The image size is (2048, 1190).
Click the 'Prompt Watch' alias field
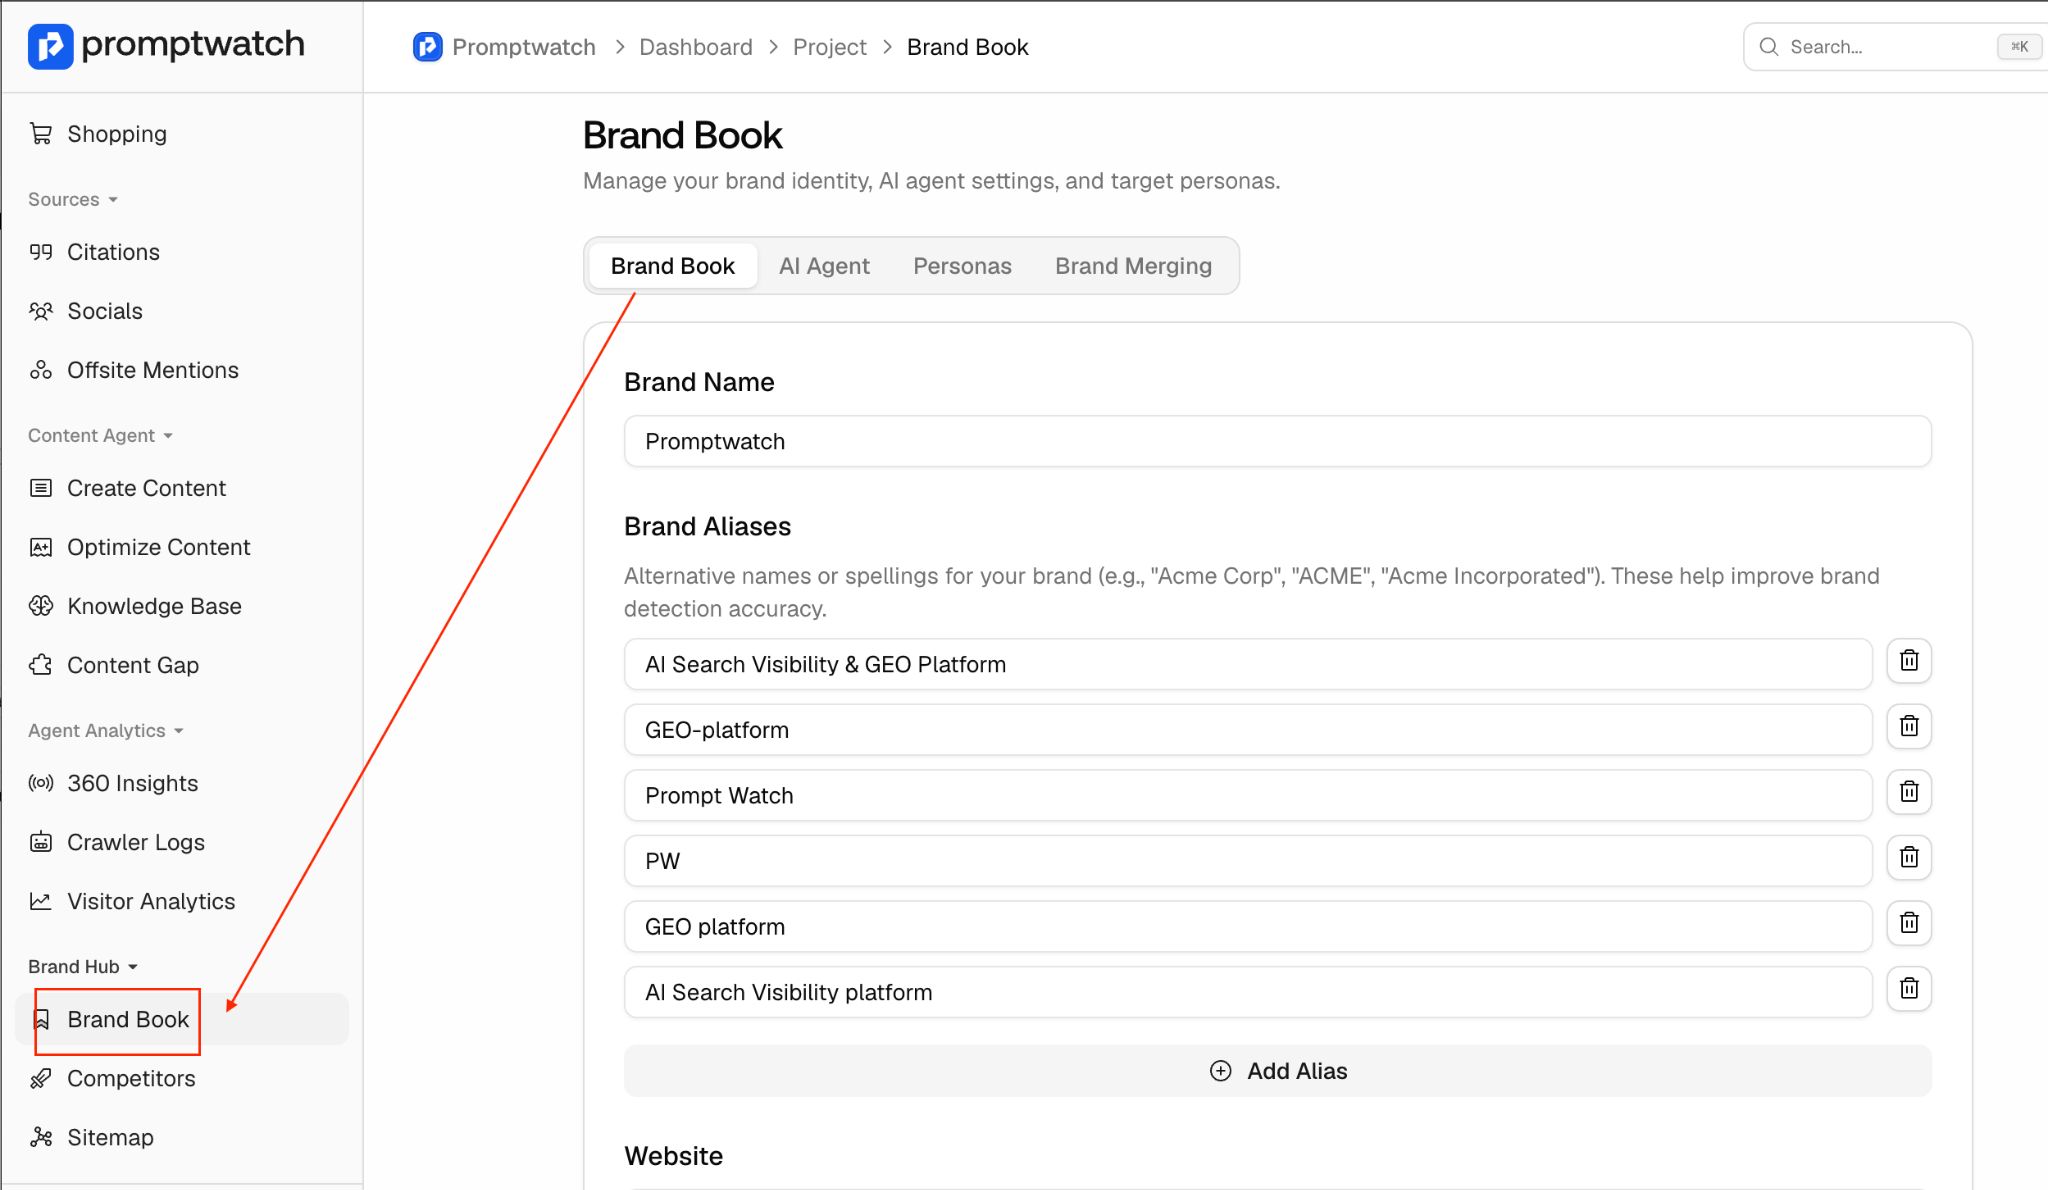pos(1248,795)
